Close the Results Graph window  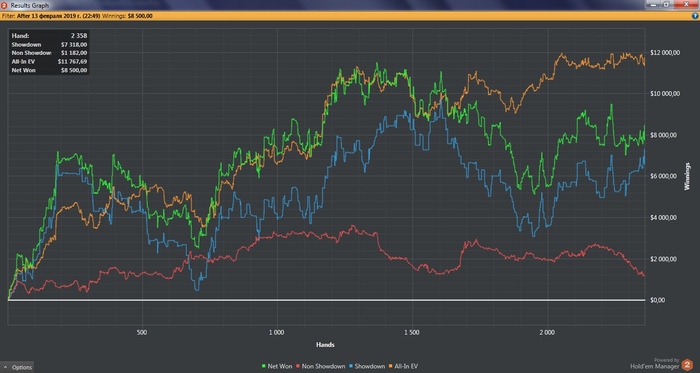686,4
